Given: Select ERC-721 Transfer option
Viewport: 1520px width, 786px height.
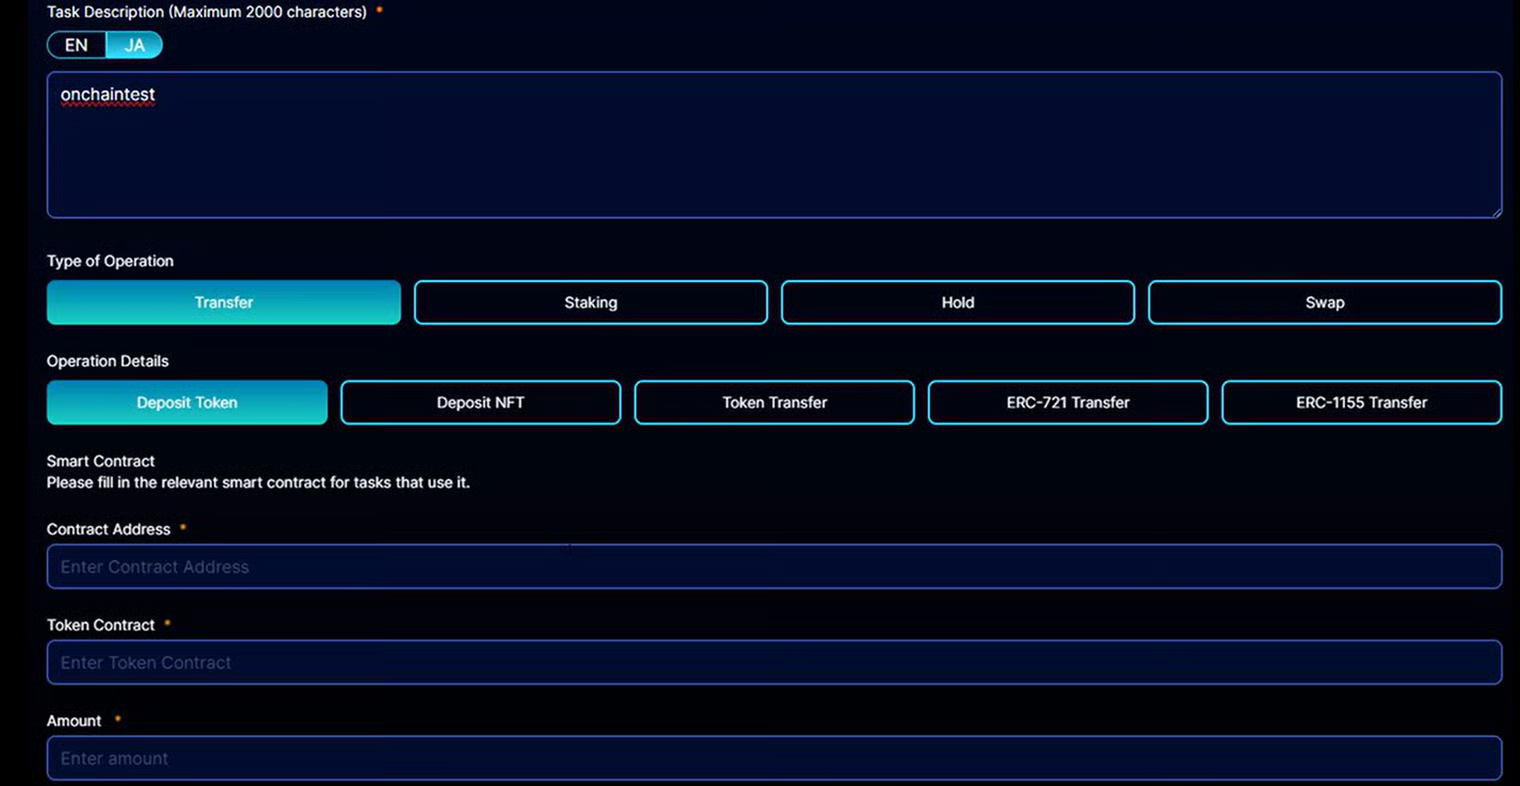Looking at the screenshot, I should pos(1067,402).
